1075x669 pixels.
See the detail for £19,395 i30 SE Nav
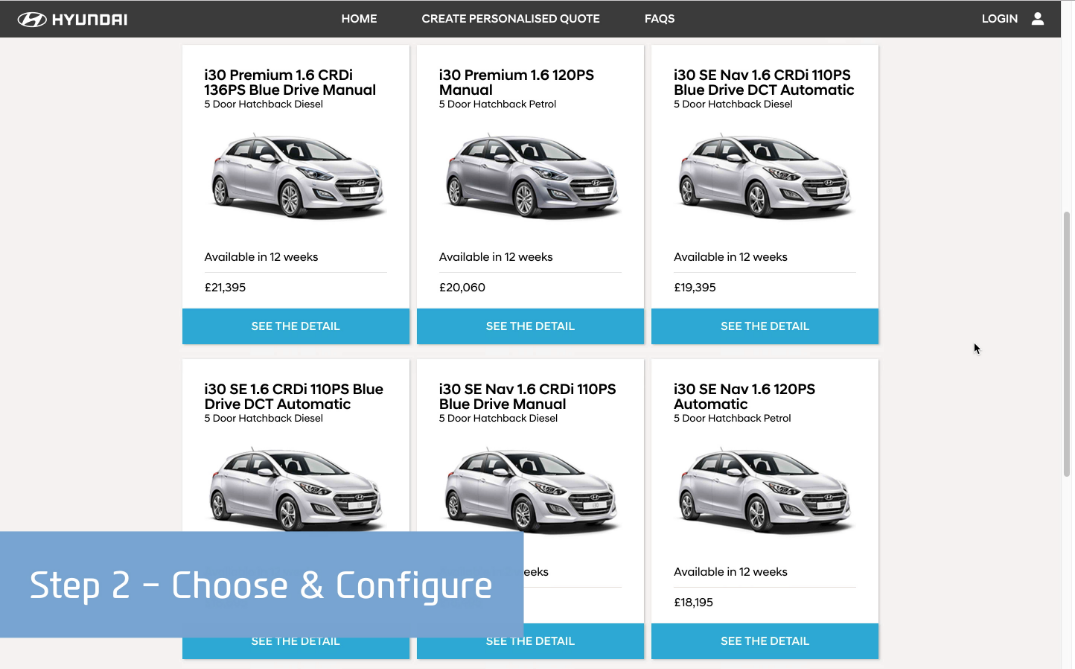[x=764, y=326]
